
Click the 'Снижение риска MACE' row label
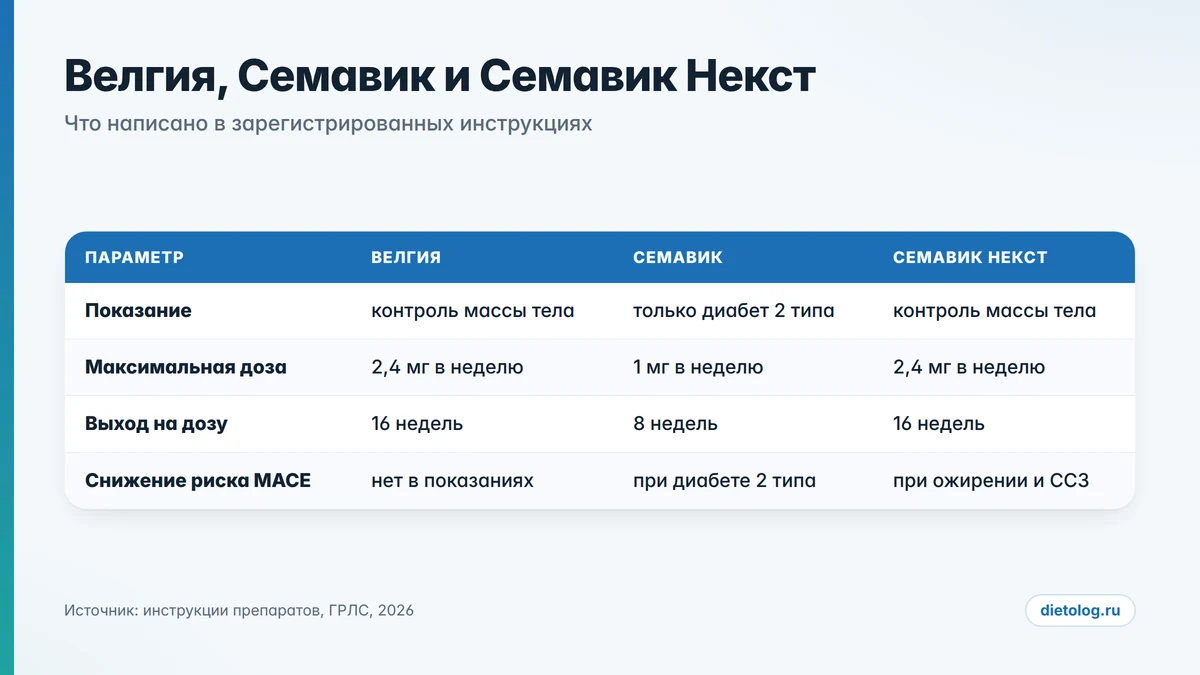(x=198, y=481)
